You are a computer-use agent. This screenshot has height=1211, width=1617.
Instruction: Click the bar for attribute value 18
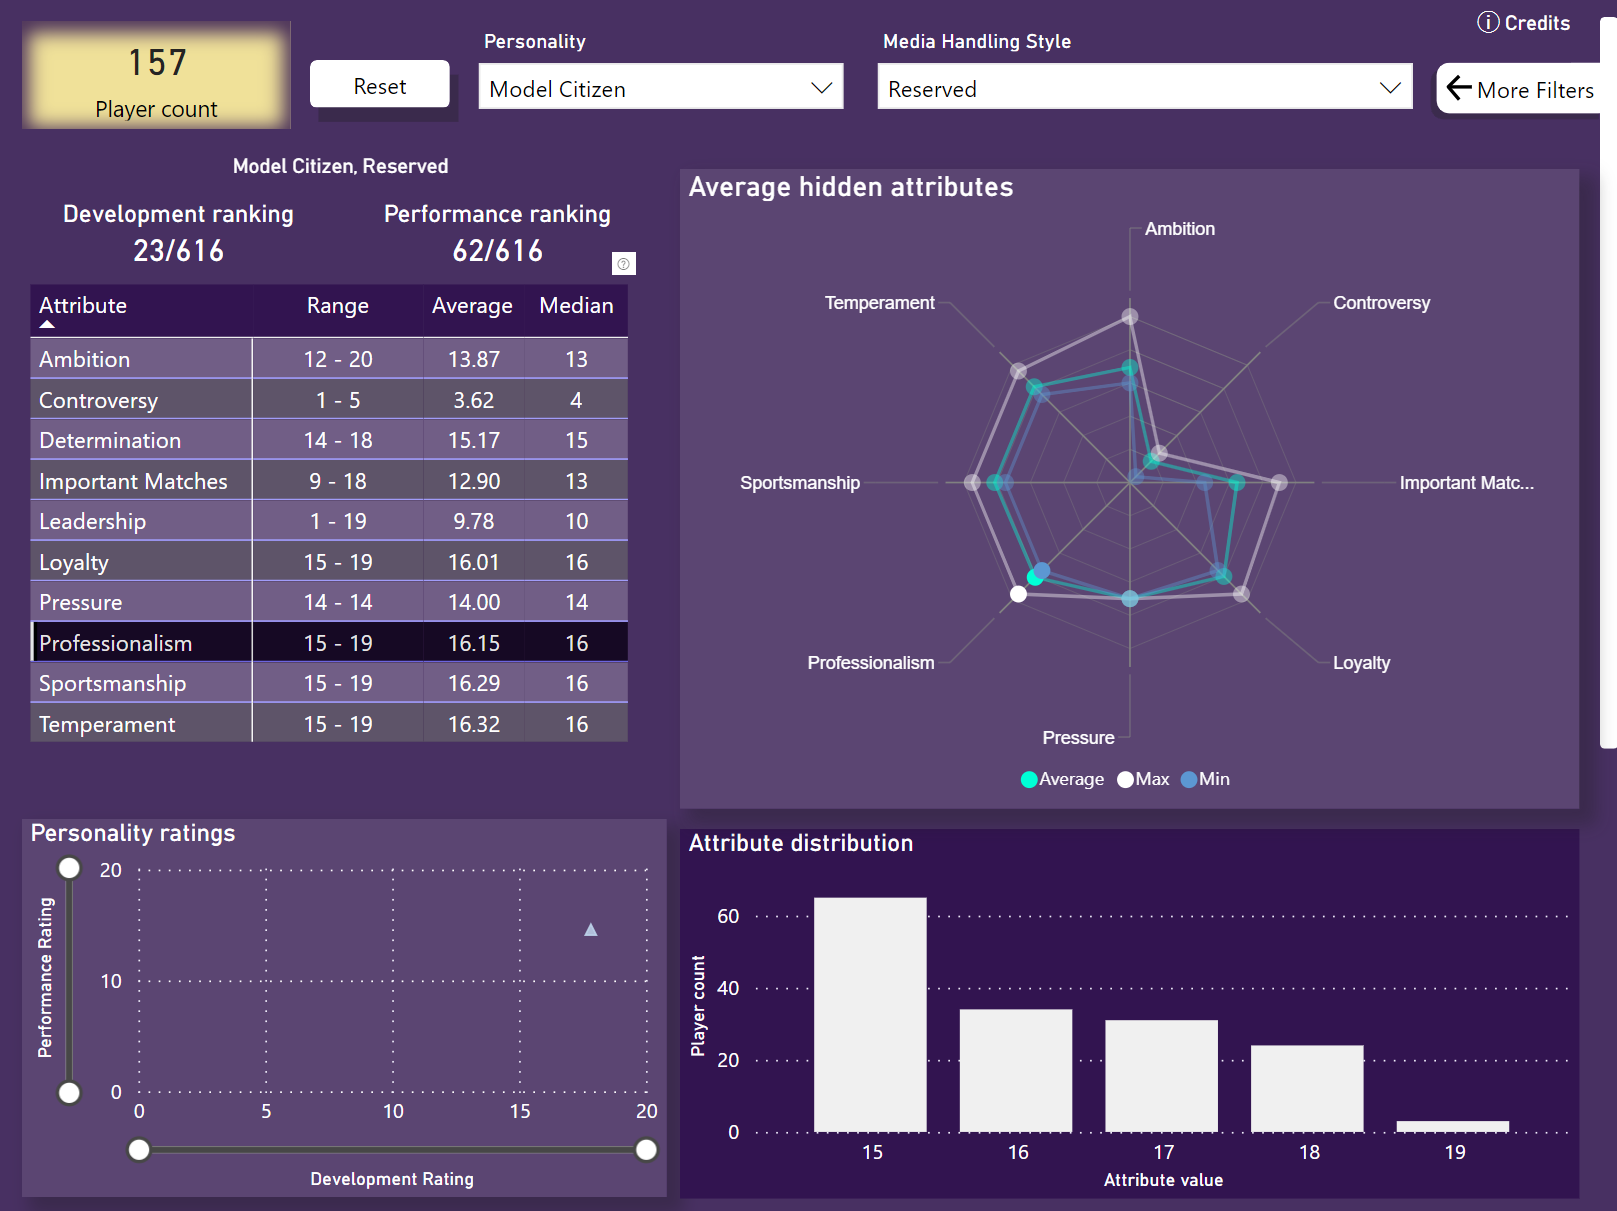[x=1307, y=1088]
